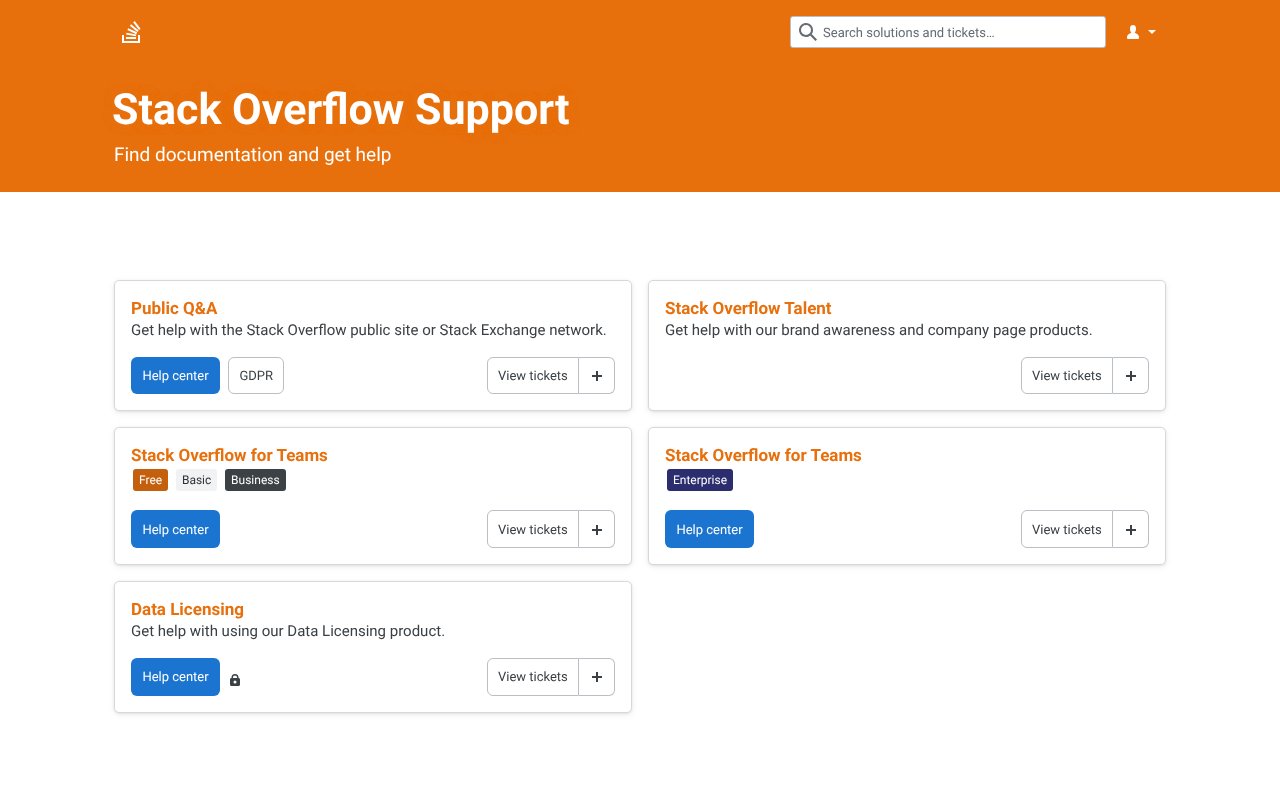Open Help center for Teams Enterprise
Viewport: 1280px width, 800px height.
pyautogui.click(x=709, y=530)
